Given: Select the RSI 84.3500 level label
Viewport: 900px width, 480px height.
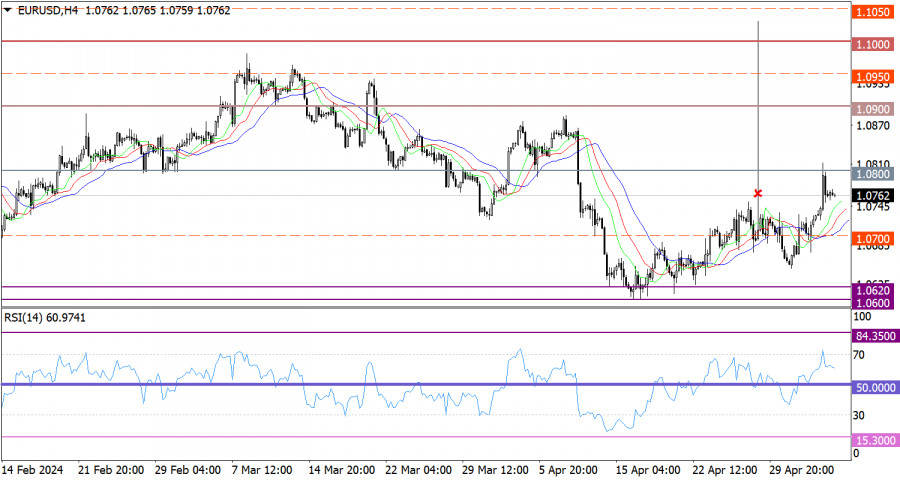Looking at the screenshot, I should pos(875,336).
